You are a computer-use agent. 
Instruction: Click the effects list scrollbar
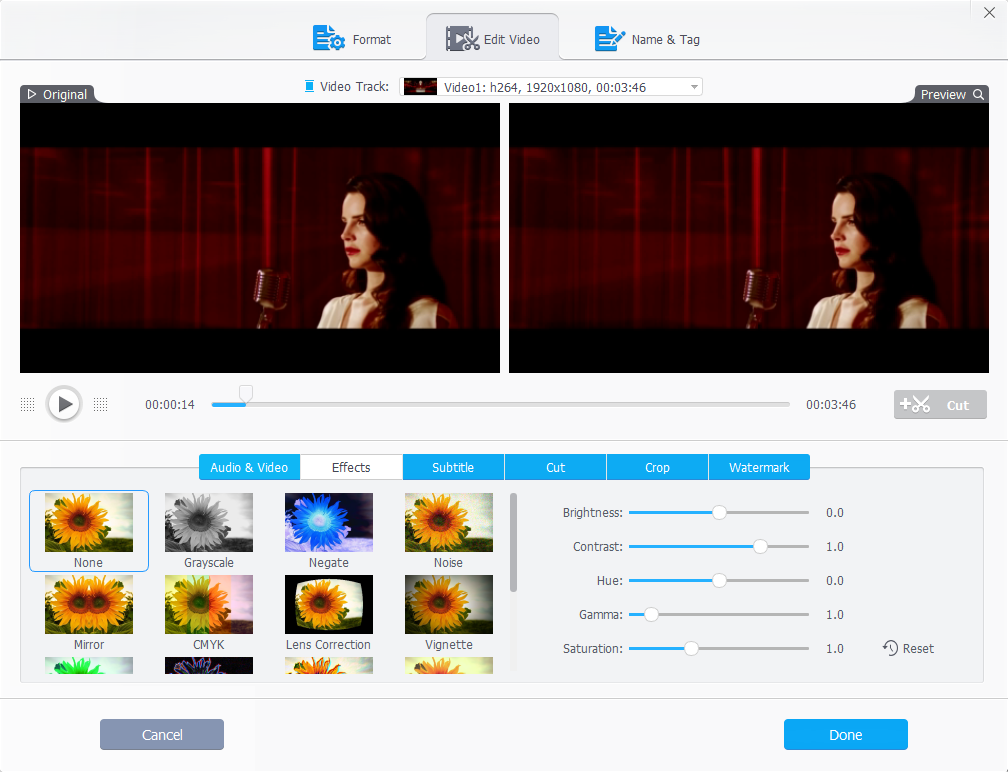click(x=514, y=542)
